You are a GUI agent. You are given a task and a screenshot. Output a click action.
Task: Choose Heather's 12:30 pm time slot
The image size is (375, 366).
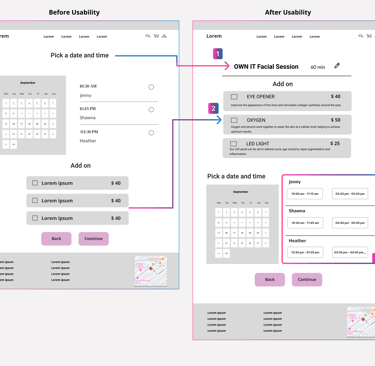pyautogui.click(x=305, y=252)
